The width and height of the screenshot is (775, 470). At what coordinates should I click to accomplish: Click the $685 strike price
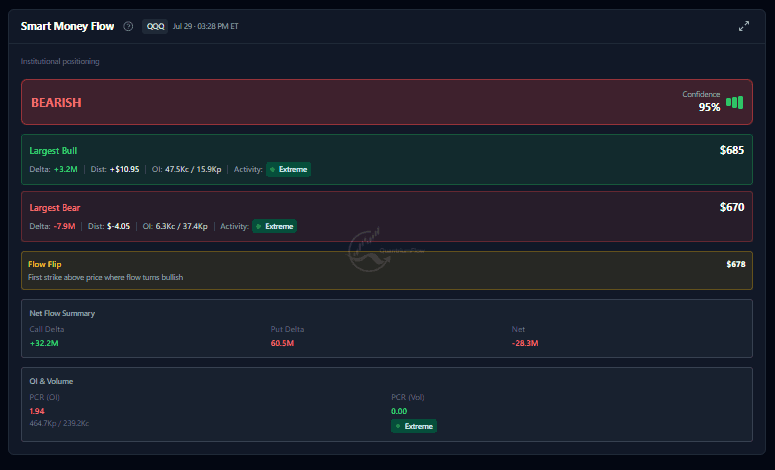tap(732, 150)
